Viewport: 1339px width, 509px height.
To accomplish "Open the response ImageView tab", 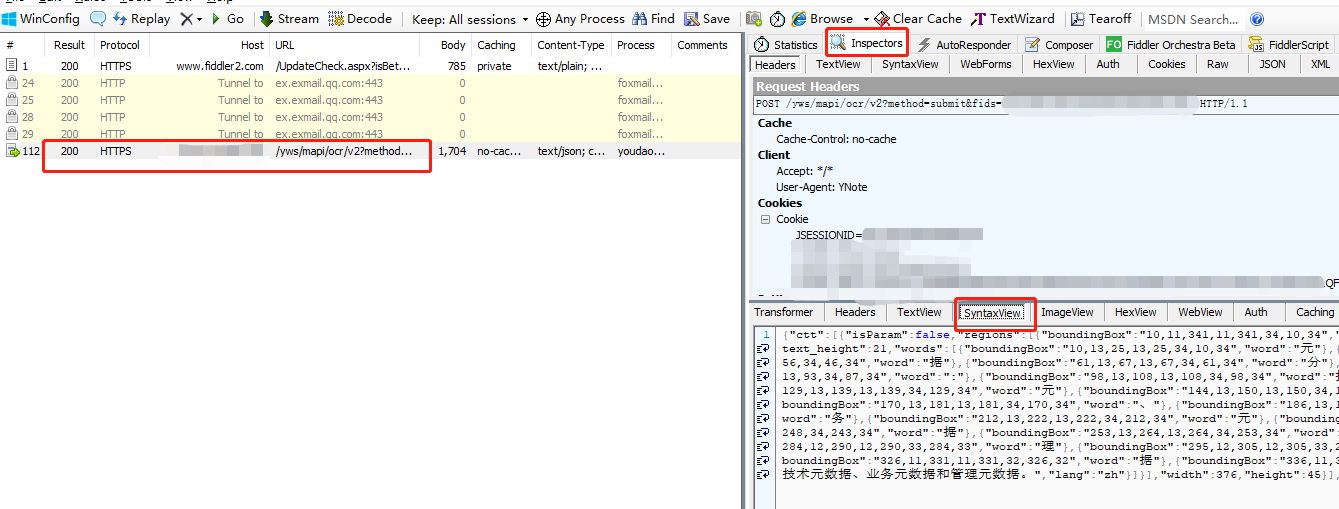I will [x=1067, y=312].
